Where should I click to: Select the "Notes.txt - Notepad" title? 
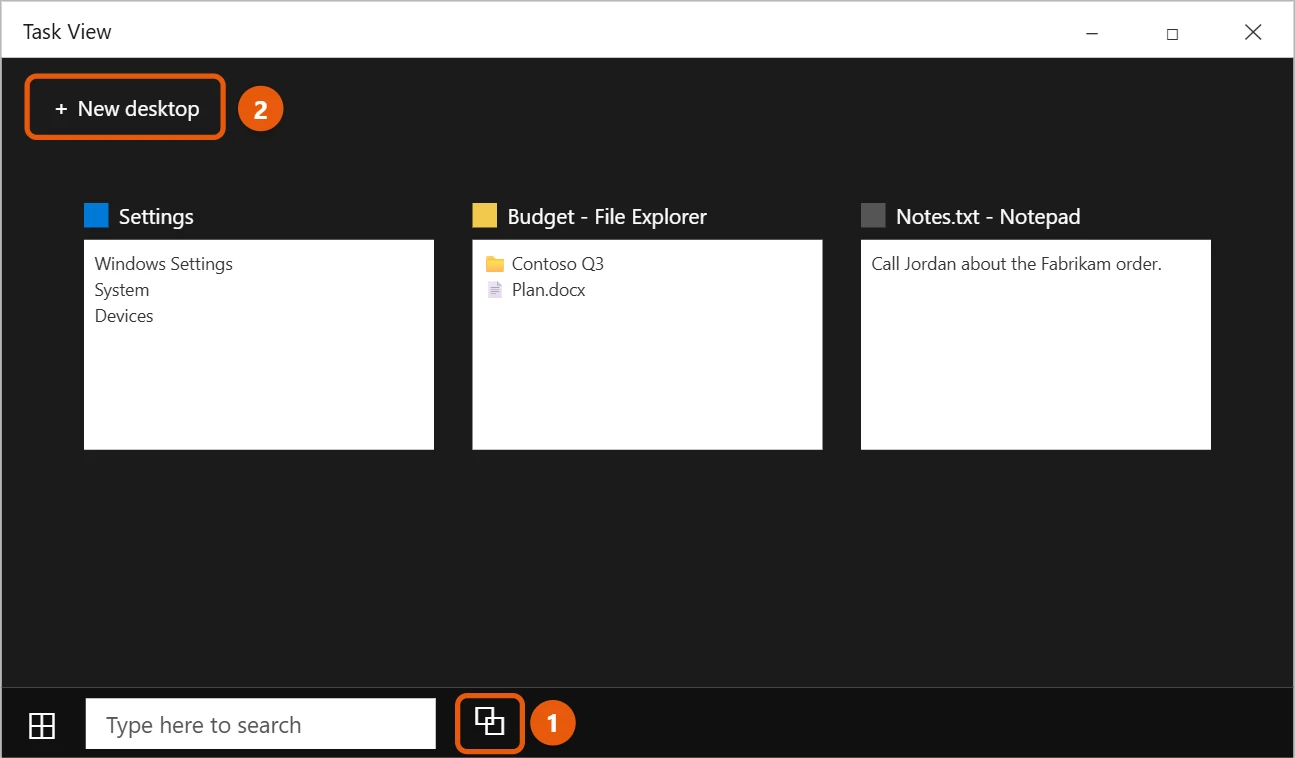[x=988, y=217]
